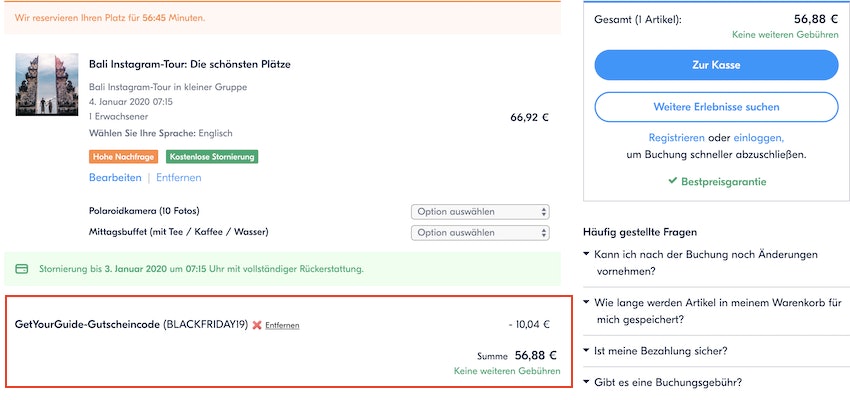
Task: Open the Mittagsbuffet option dropdown
Action: [x=480, y=233]
